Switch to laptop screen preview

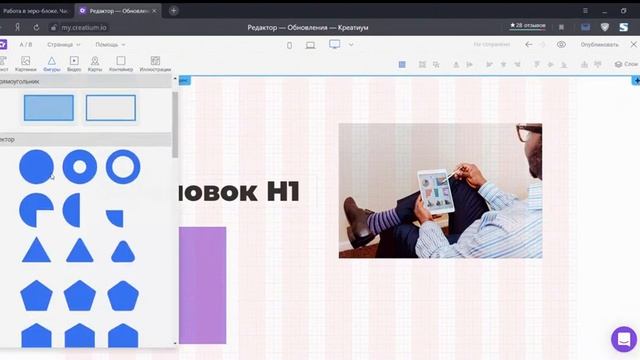(310, 45)
